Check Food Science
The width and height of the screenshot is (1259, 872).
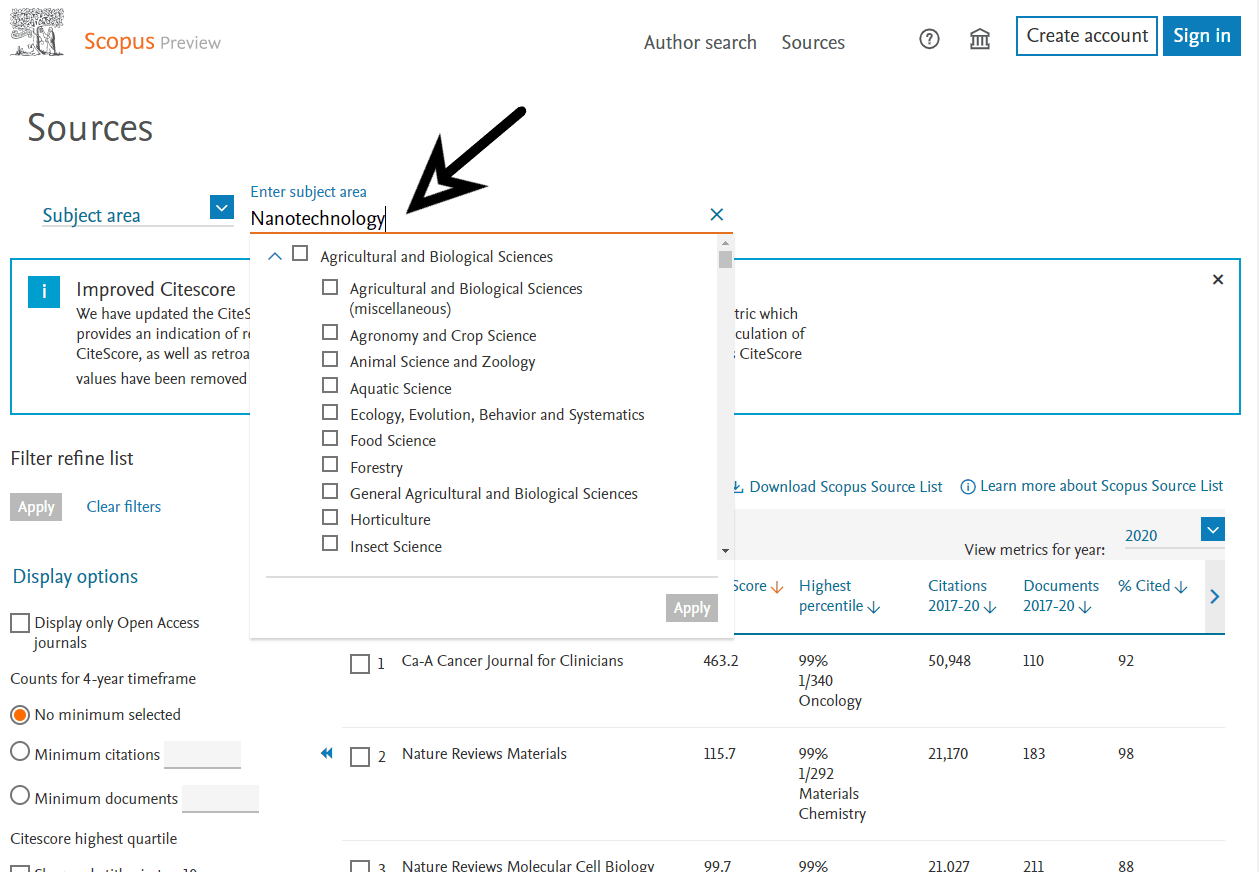click(330, 438)
